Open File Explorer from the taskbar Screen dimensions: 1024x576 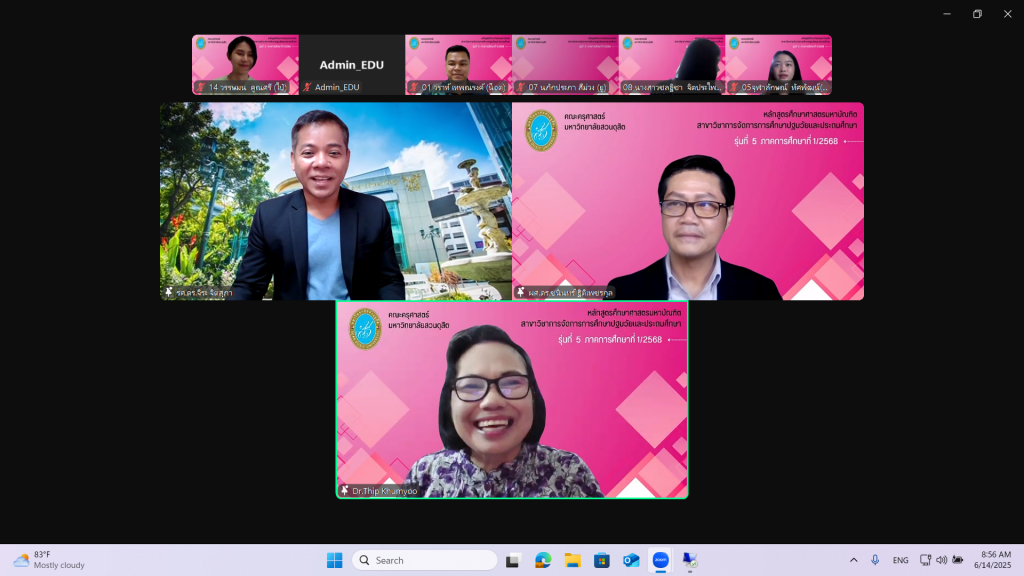point(572,560)
